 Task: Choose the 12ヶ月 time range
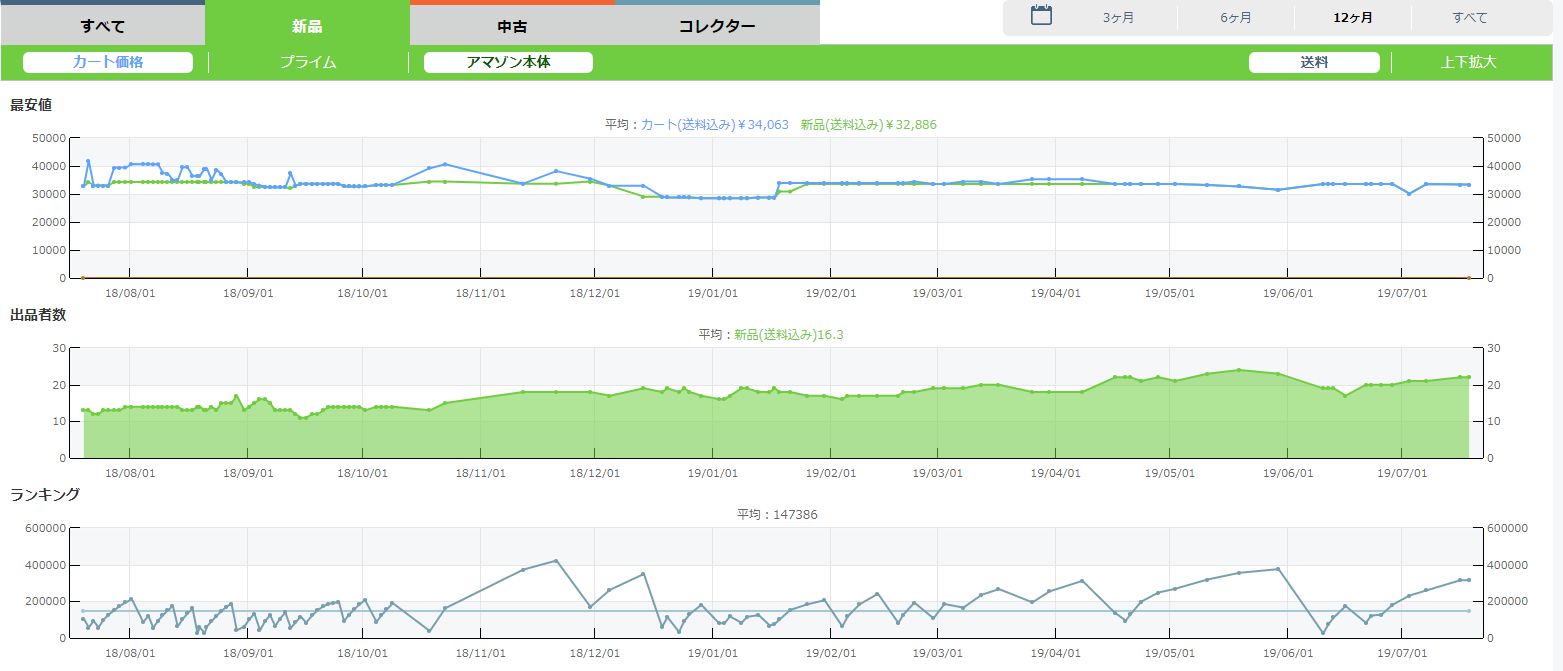tap(1352, 18)
